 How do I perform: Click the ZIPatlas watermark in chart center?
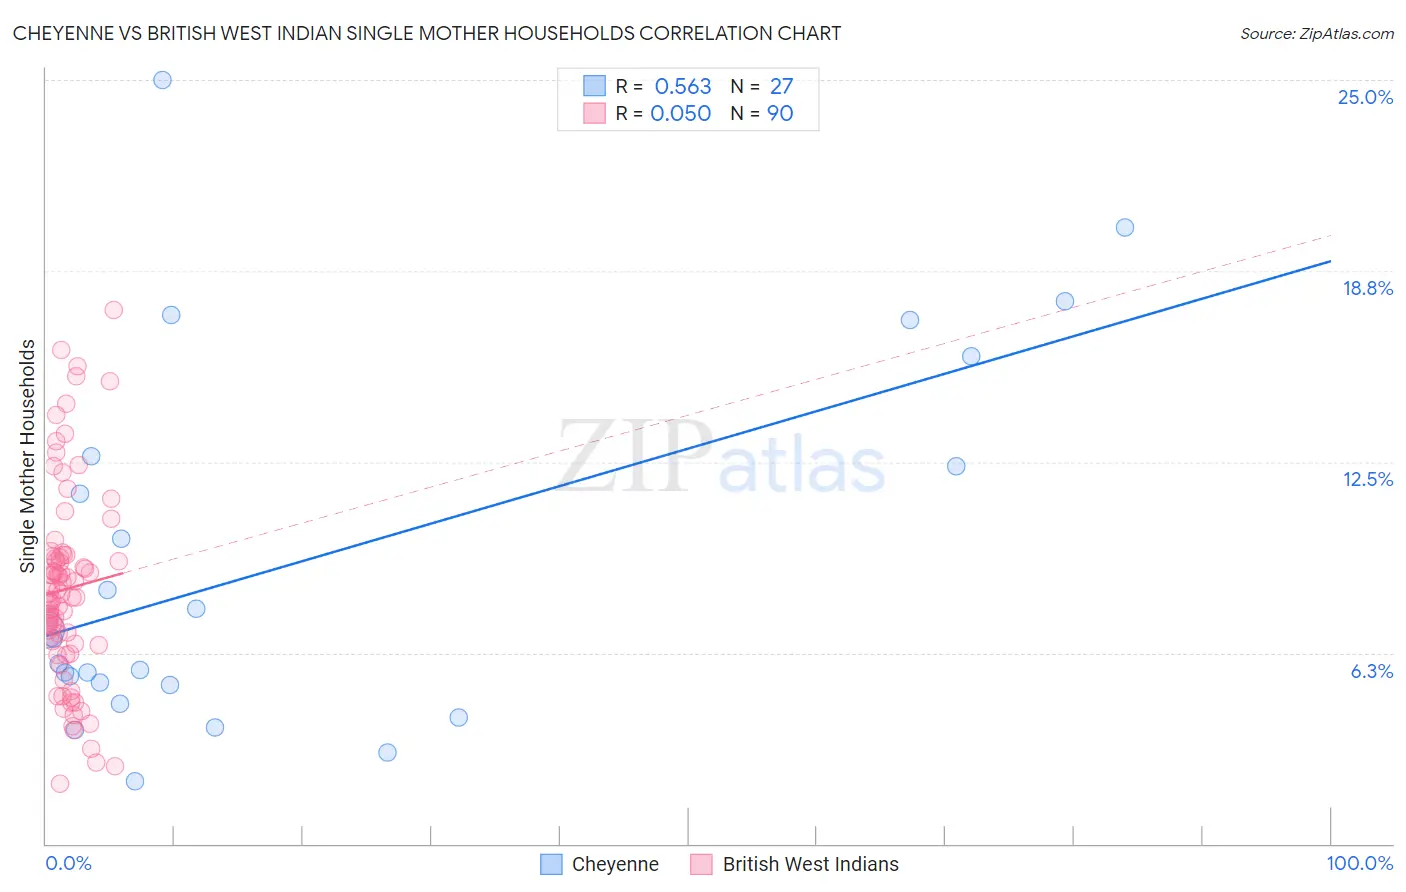coord(721,457)
